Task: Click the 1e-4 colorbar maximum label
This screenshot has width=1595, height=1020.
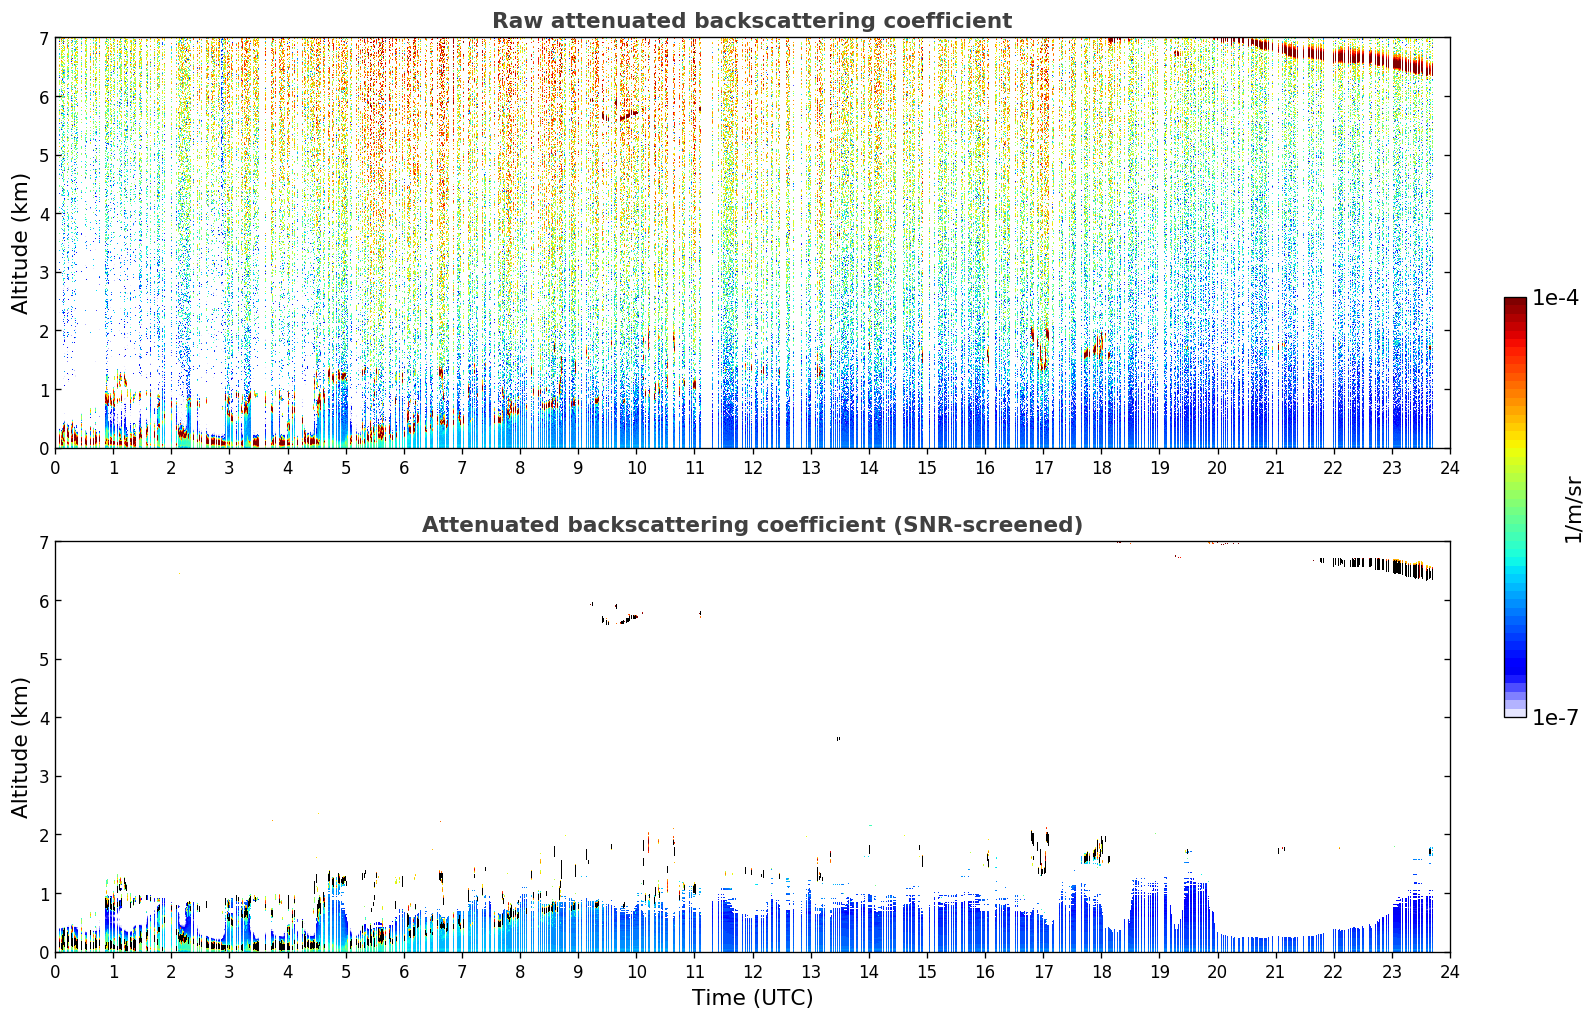Action: pos(1555,298)
